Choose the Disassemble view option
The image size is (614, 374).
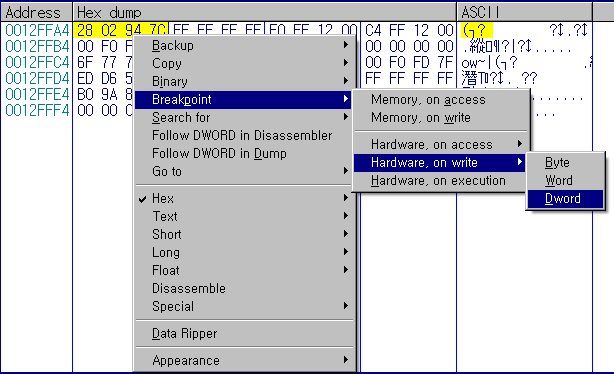pos(245,289)
